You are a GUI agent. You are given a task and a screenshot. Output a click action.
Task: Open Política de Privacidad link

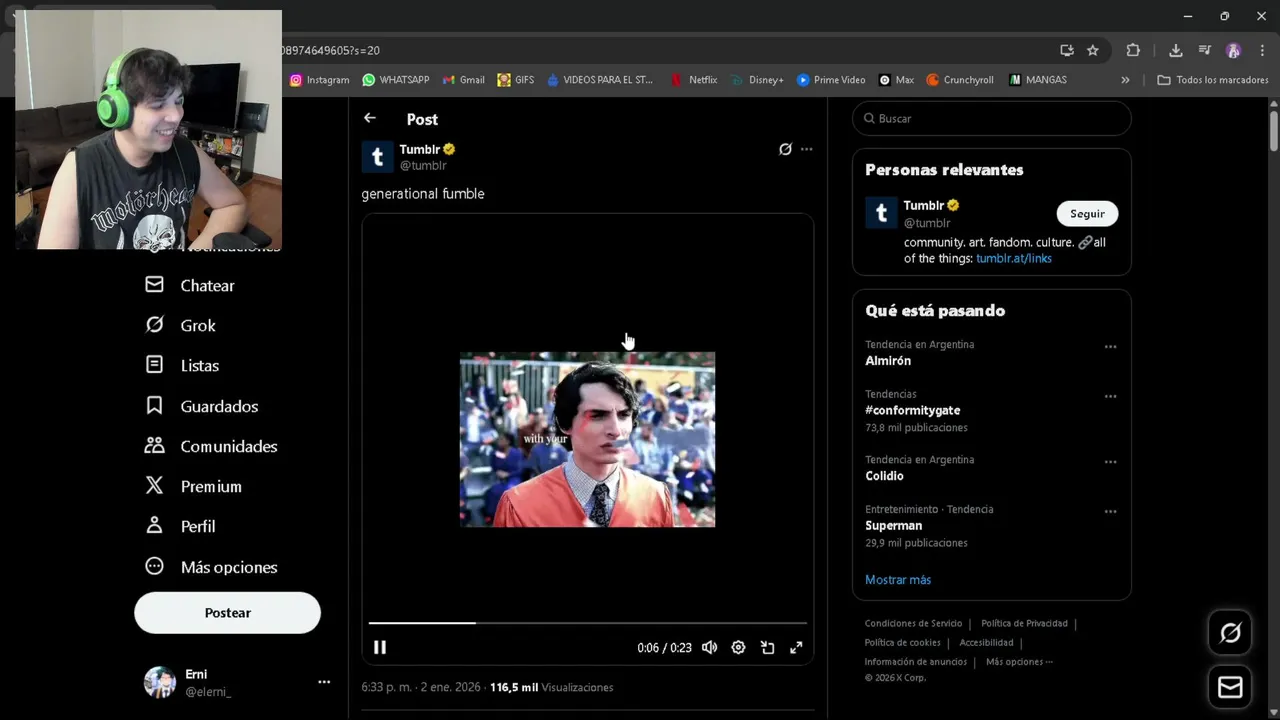[x=1024, y=624]
